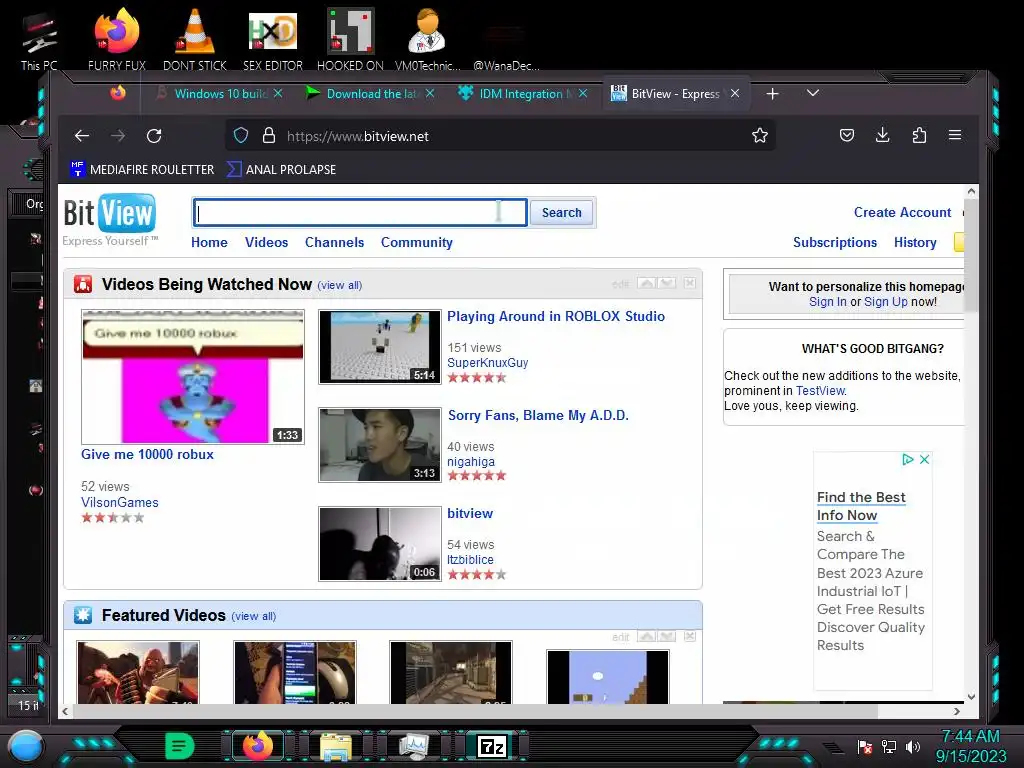Open the Firefox downloads panel
The height and width of the screenshot is (768, 1024).
click(882, 135)
